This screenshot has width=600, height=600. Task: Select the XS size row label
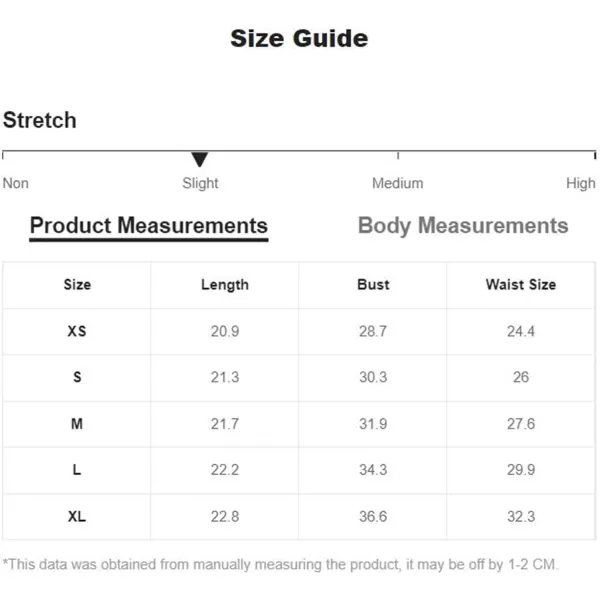[77, 331]
